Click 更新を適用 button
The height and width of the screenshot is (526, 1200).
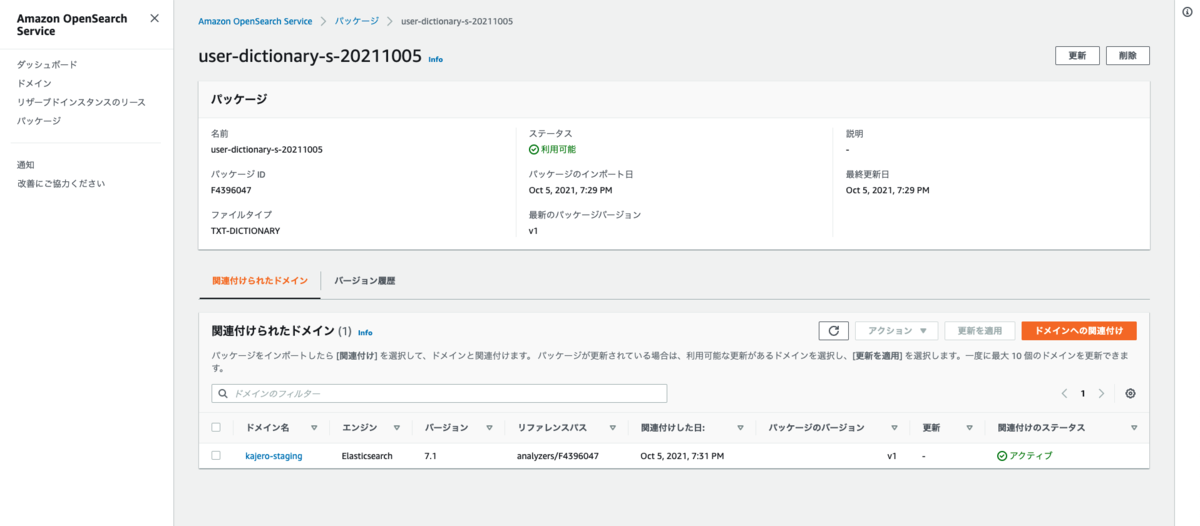coord(980,330)
